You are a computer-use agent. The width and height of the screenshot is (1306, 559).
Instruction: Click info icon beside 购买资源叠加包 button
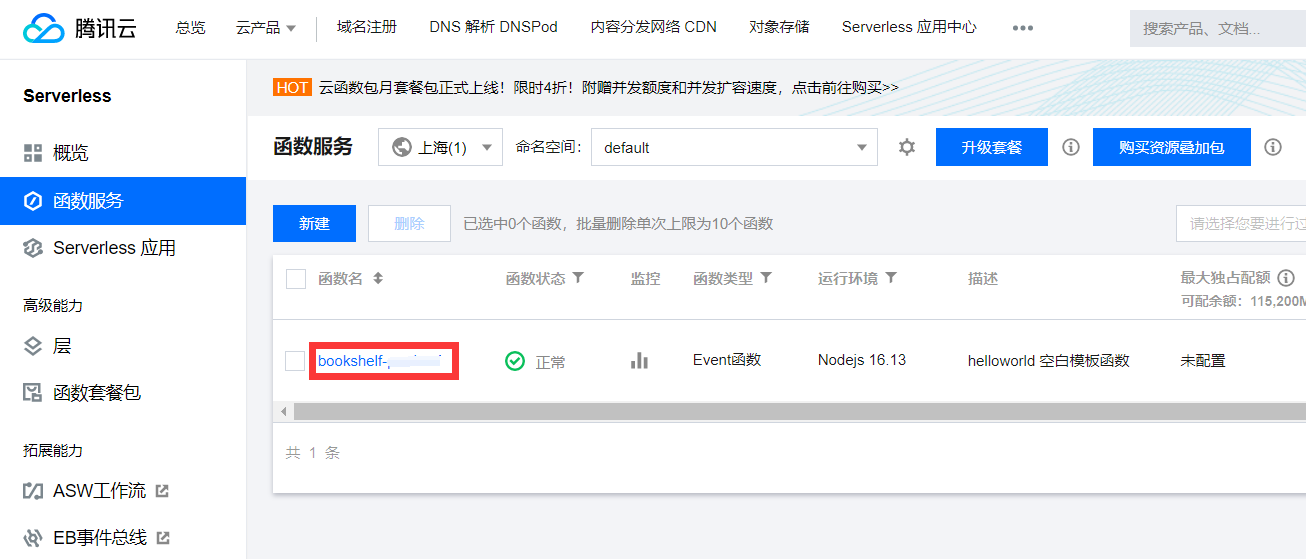click(1273, 147)
